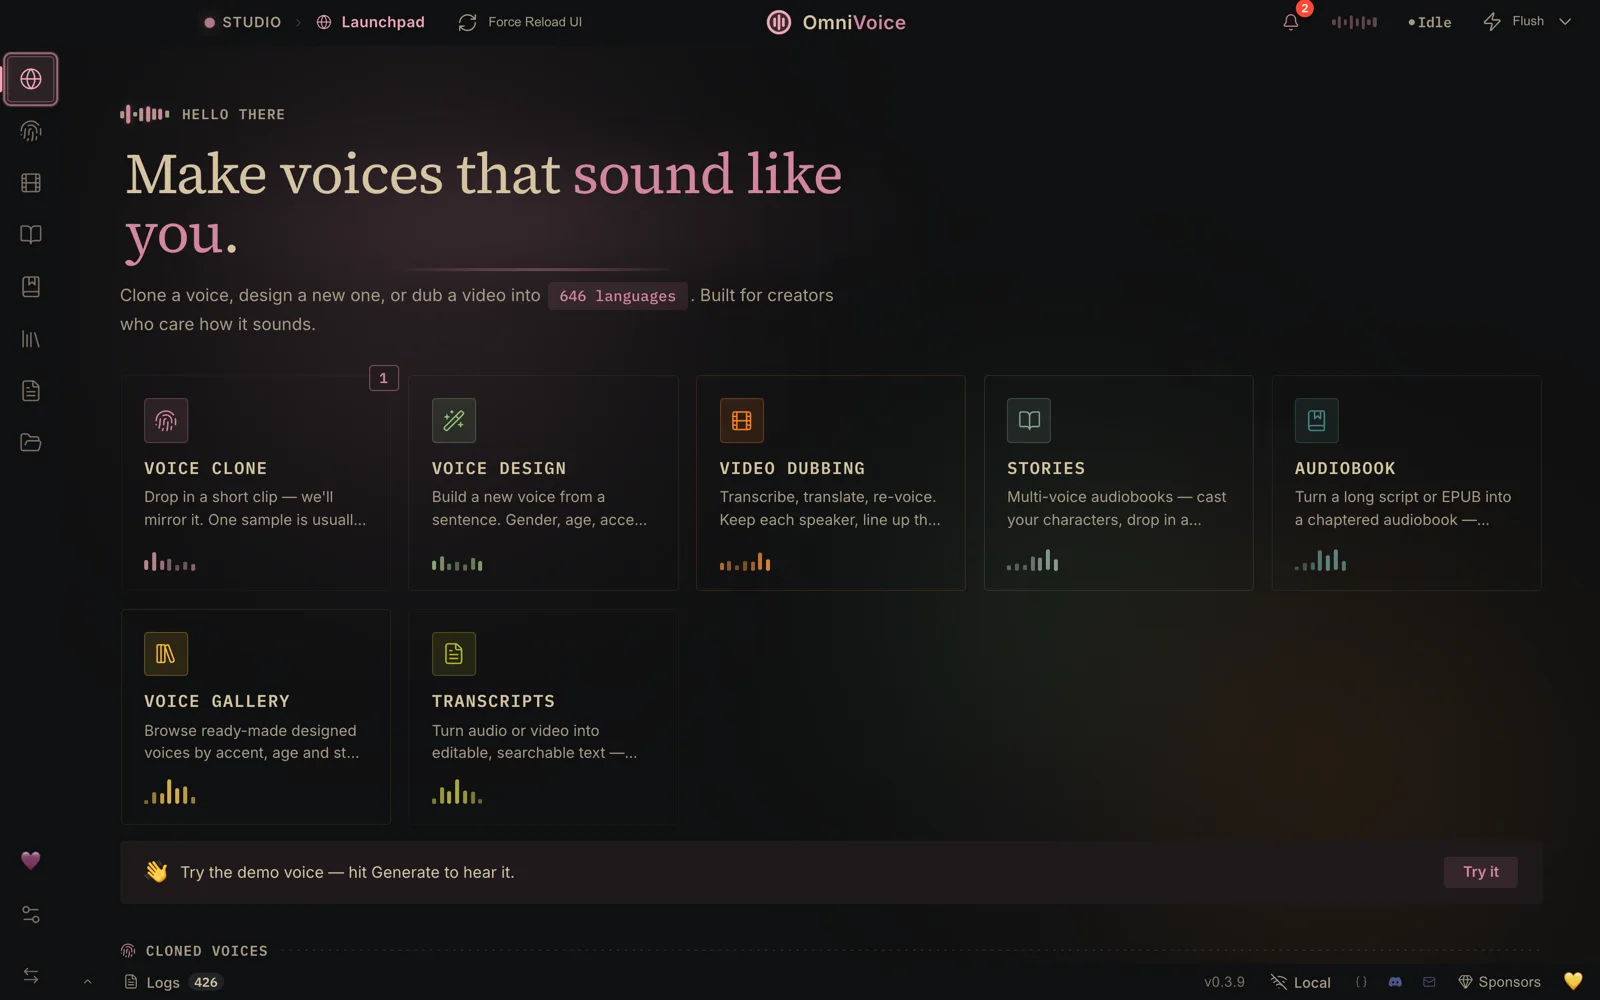This screenshot has width=1600, height=1000.
Task: Open the notifications bell with badge 2
Action: click(x=1291, y=22)
